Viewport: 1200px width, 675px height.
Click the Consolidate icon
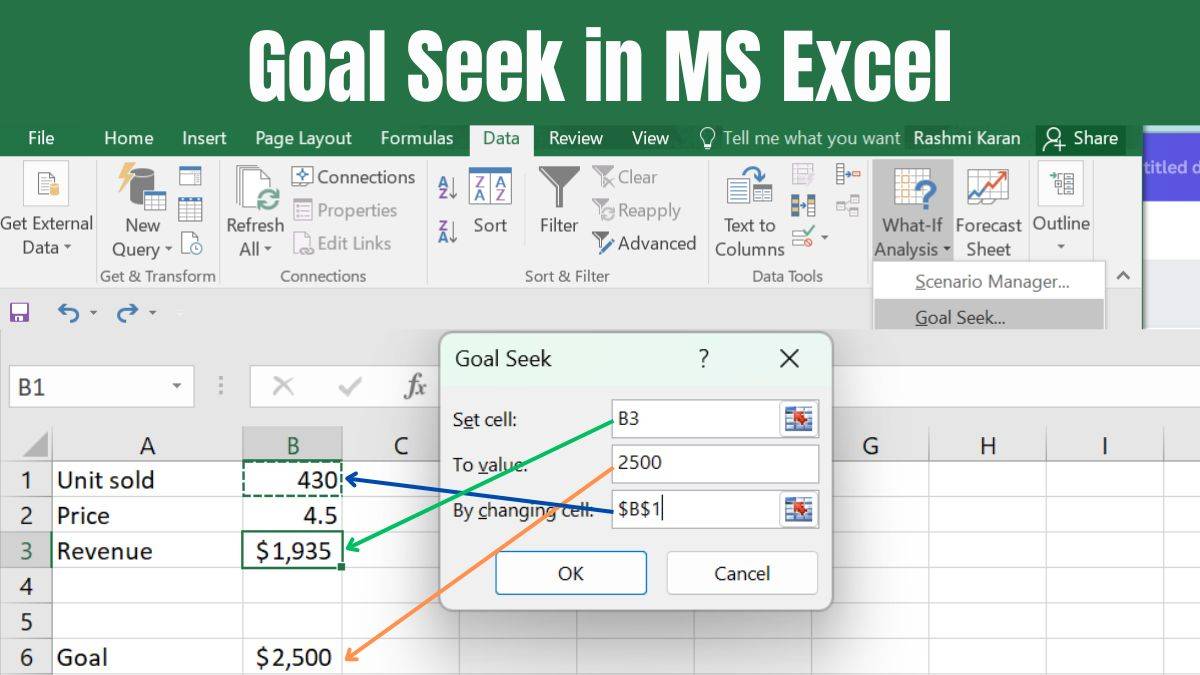[x=848, y=174]
